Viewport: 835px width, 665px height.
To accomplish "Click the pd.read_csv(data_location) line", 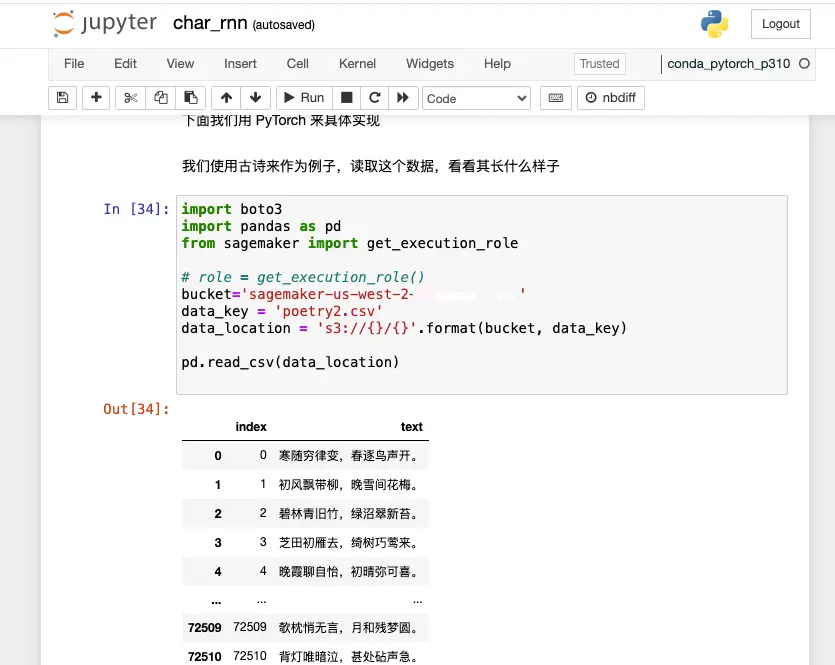I will 290,362.
